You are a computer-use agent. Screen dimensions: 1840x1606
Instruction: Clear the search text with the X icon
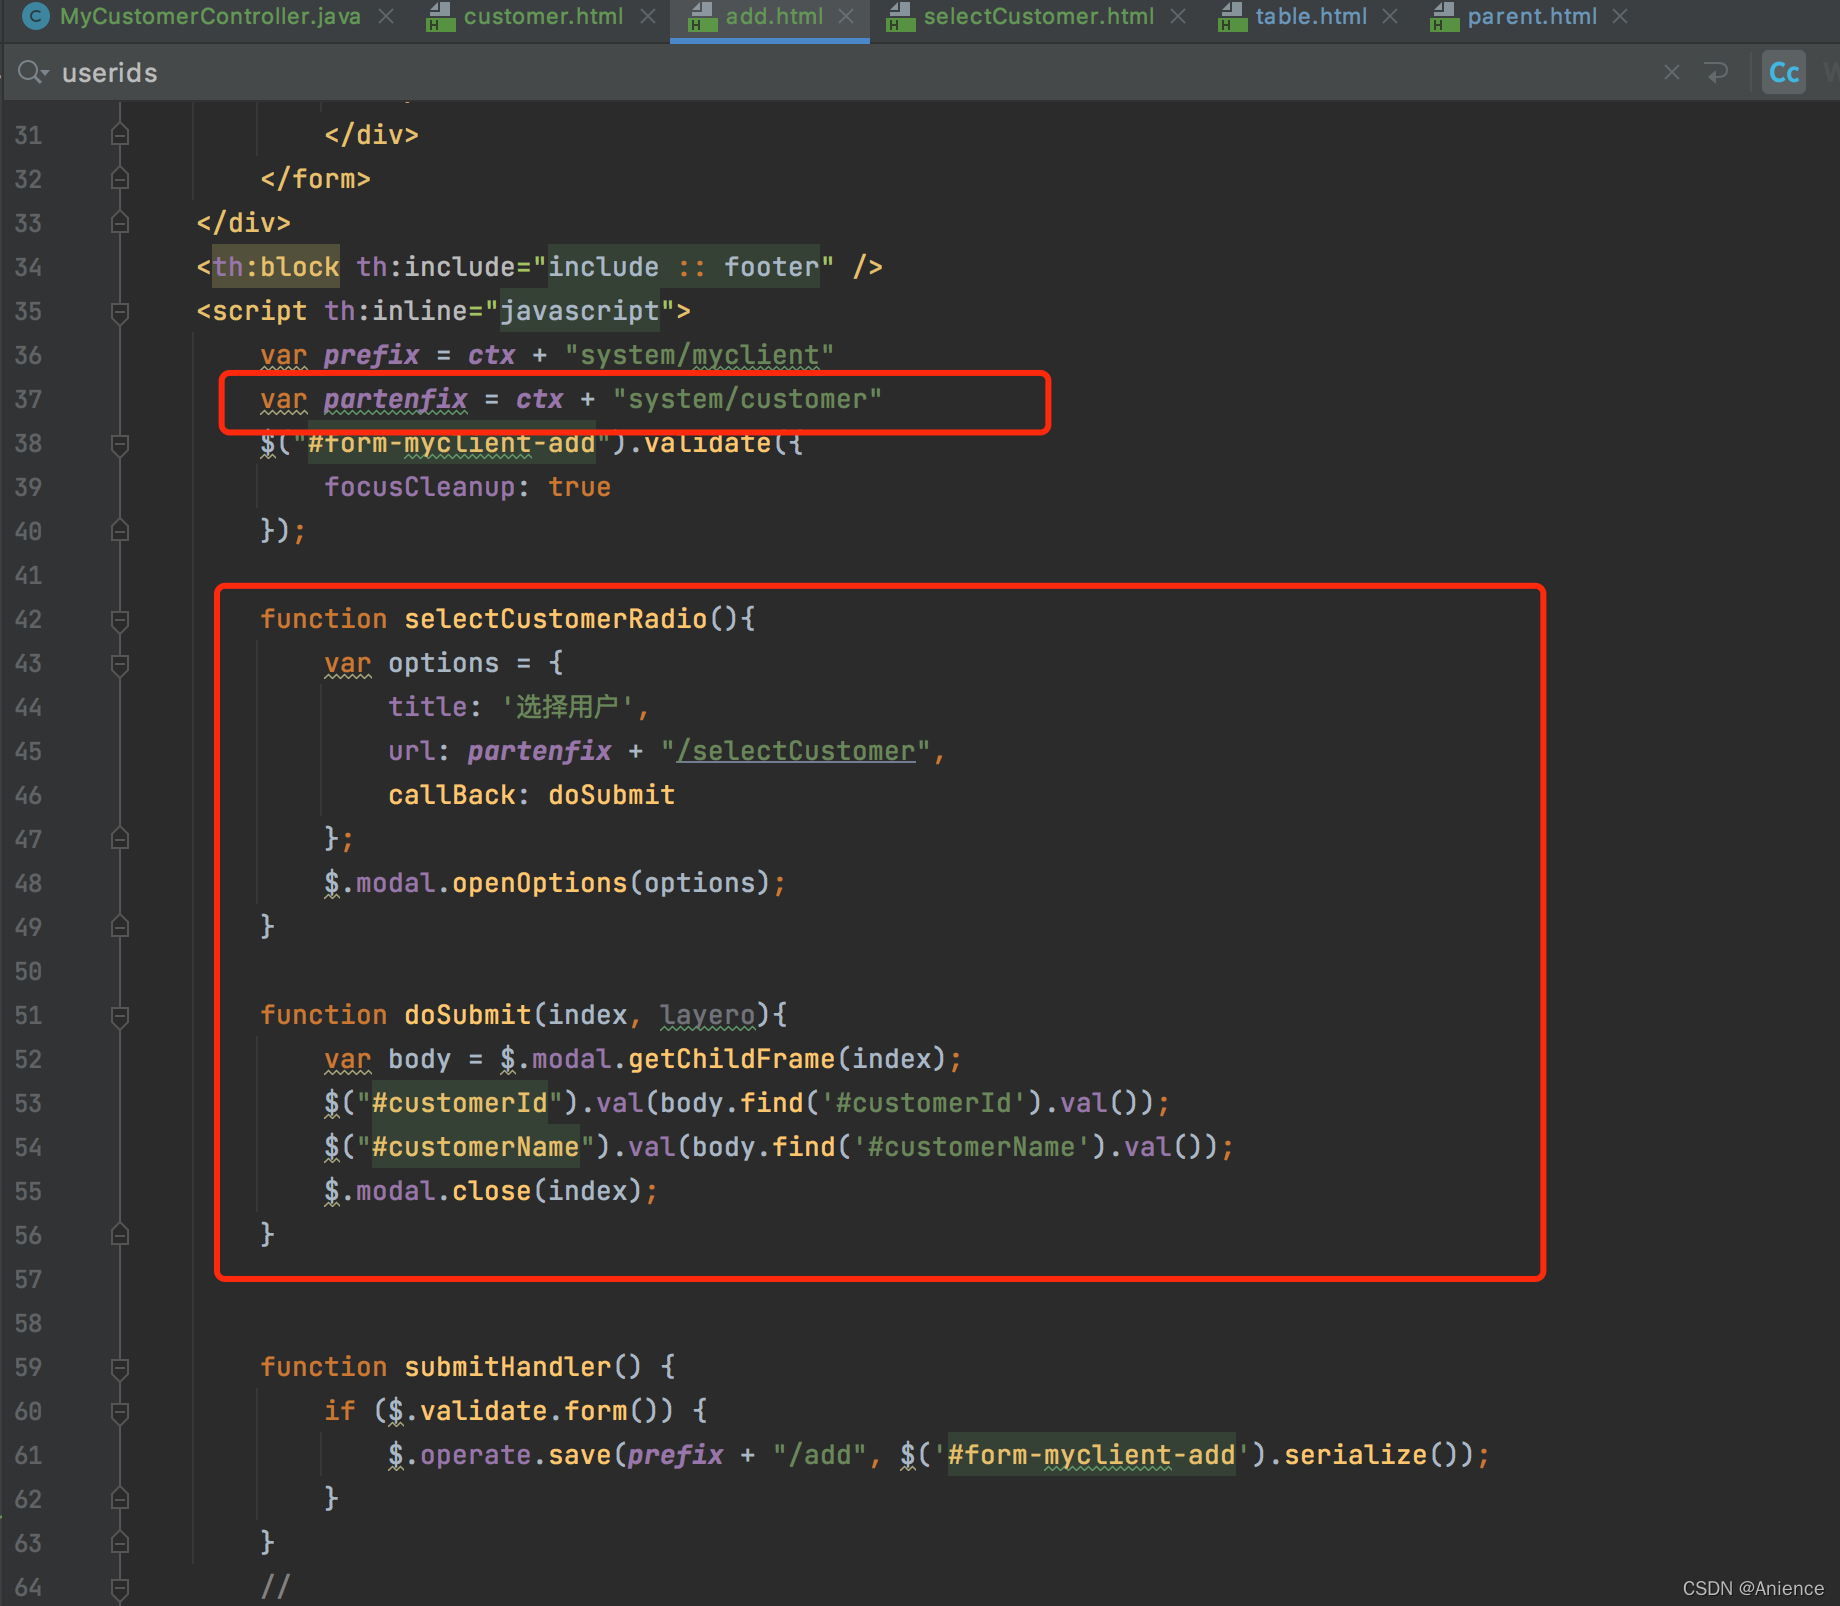[1671, 72]
